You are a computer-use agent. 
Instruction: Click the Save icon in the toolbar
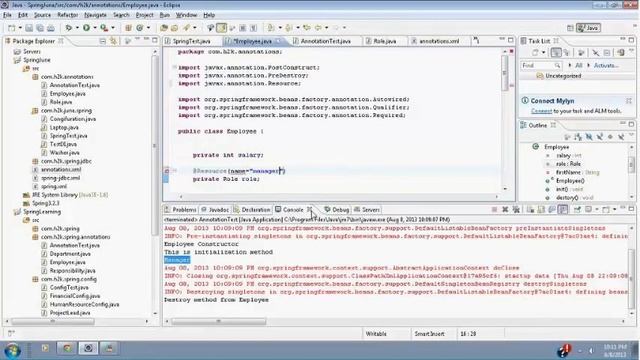[x=29, y=28]
